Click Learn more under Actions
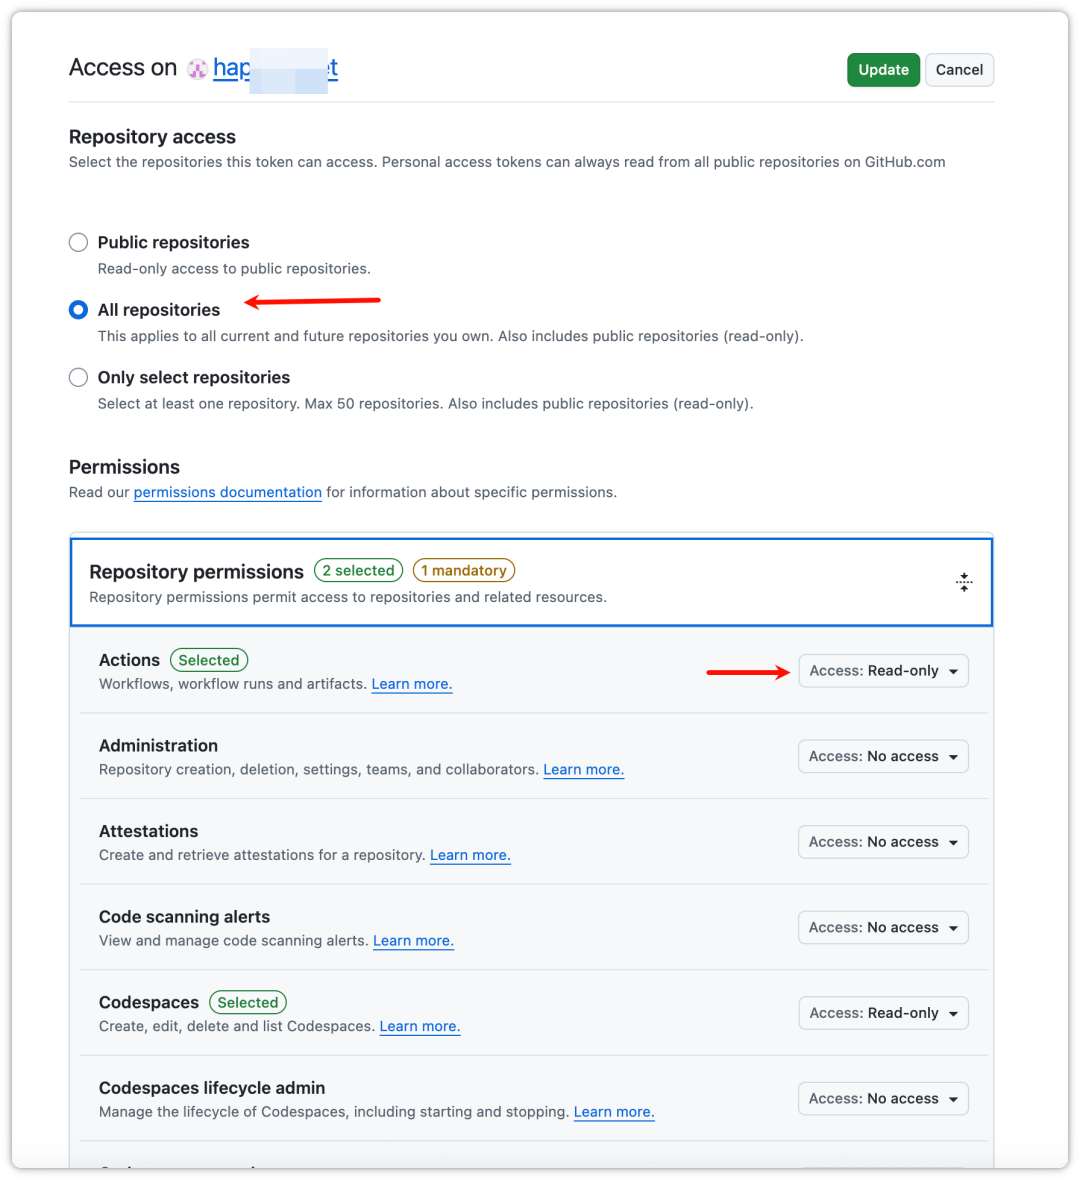 (411, 683)
